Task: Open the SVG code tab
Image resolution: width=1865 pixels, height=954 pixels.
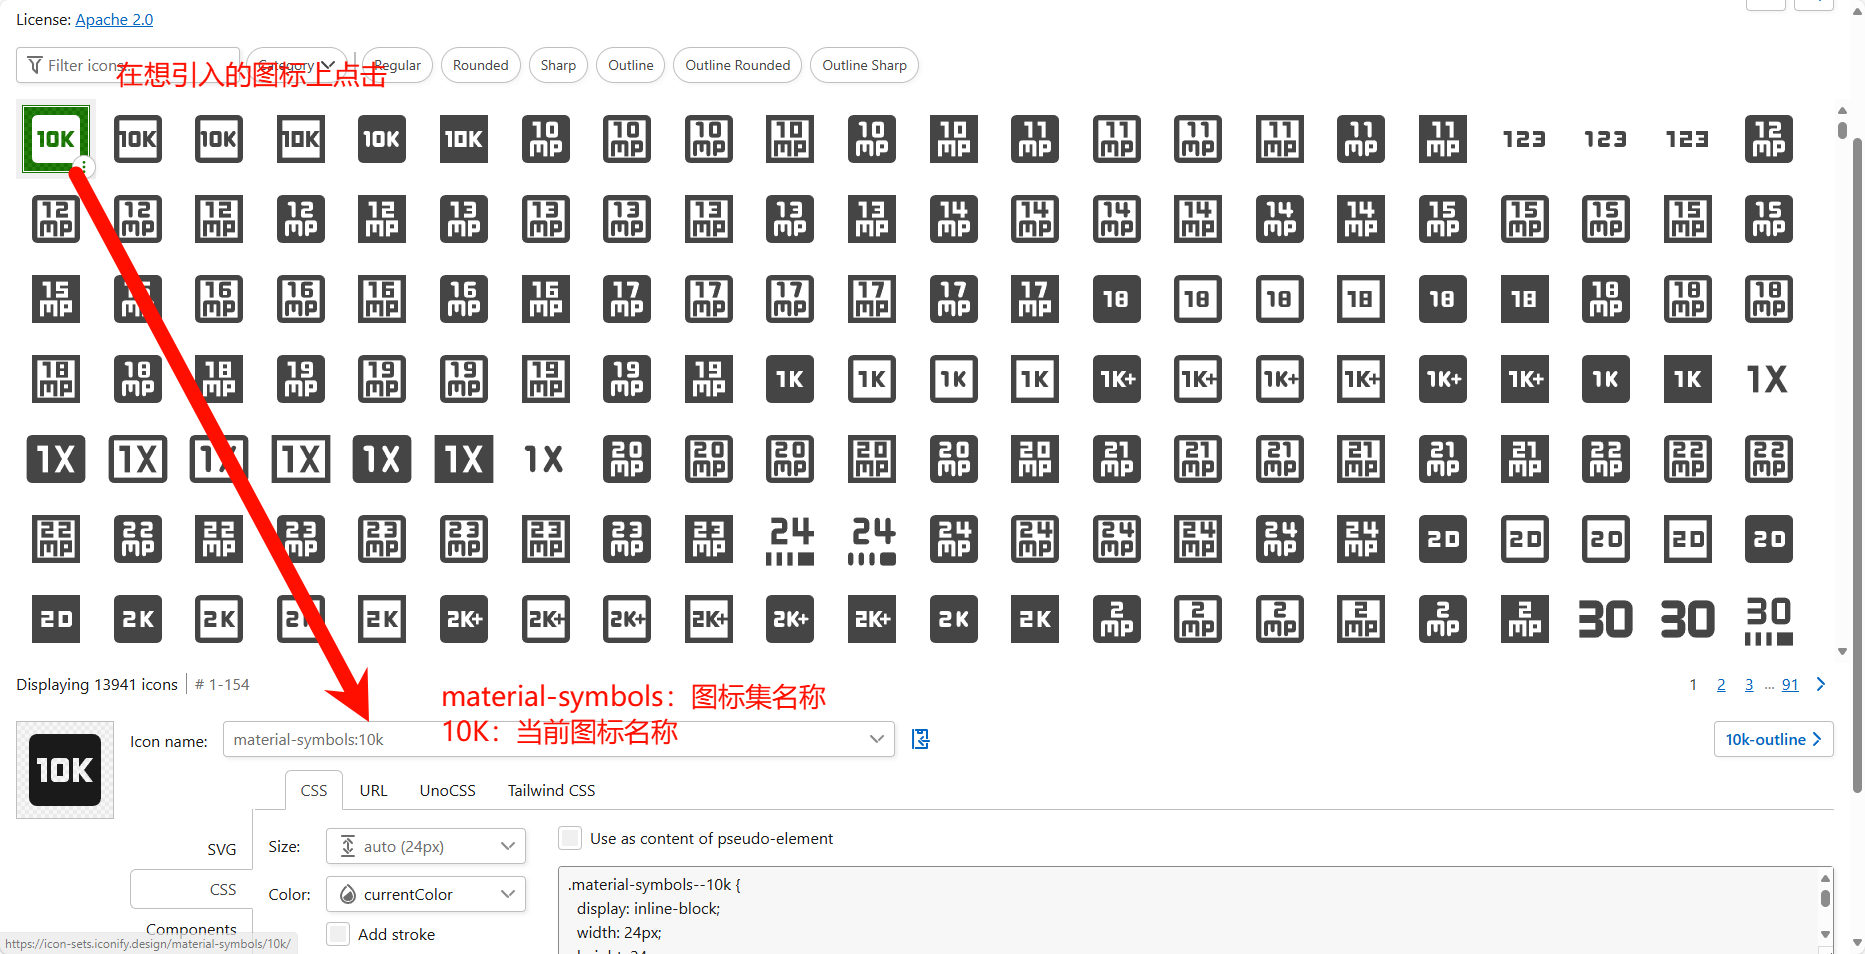Action: click(221, 849)
